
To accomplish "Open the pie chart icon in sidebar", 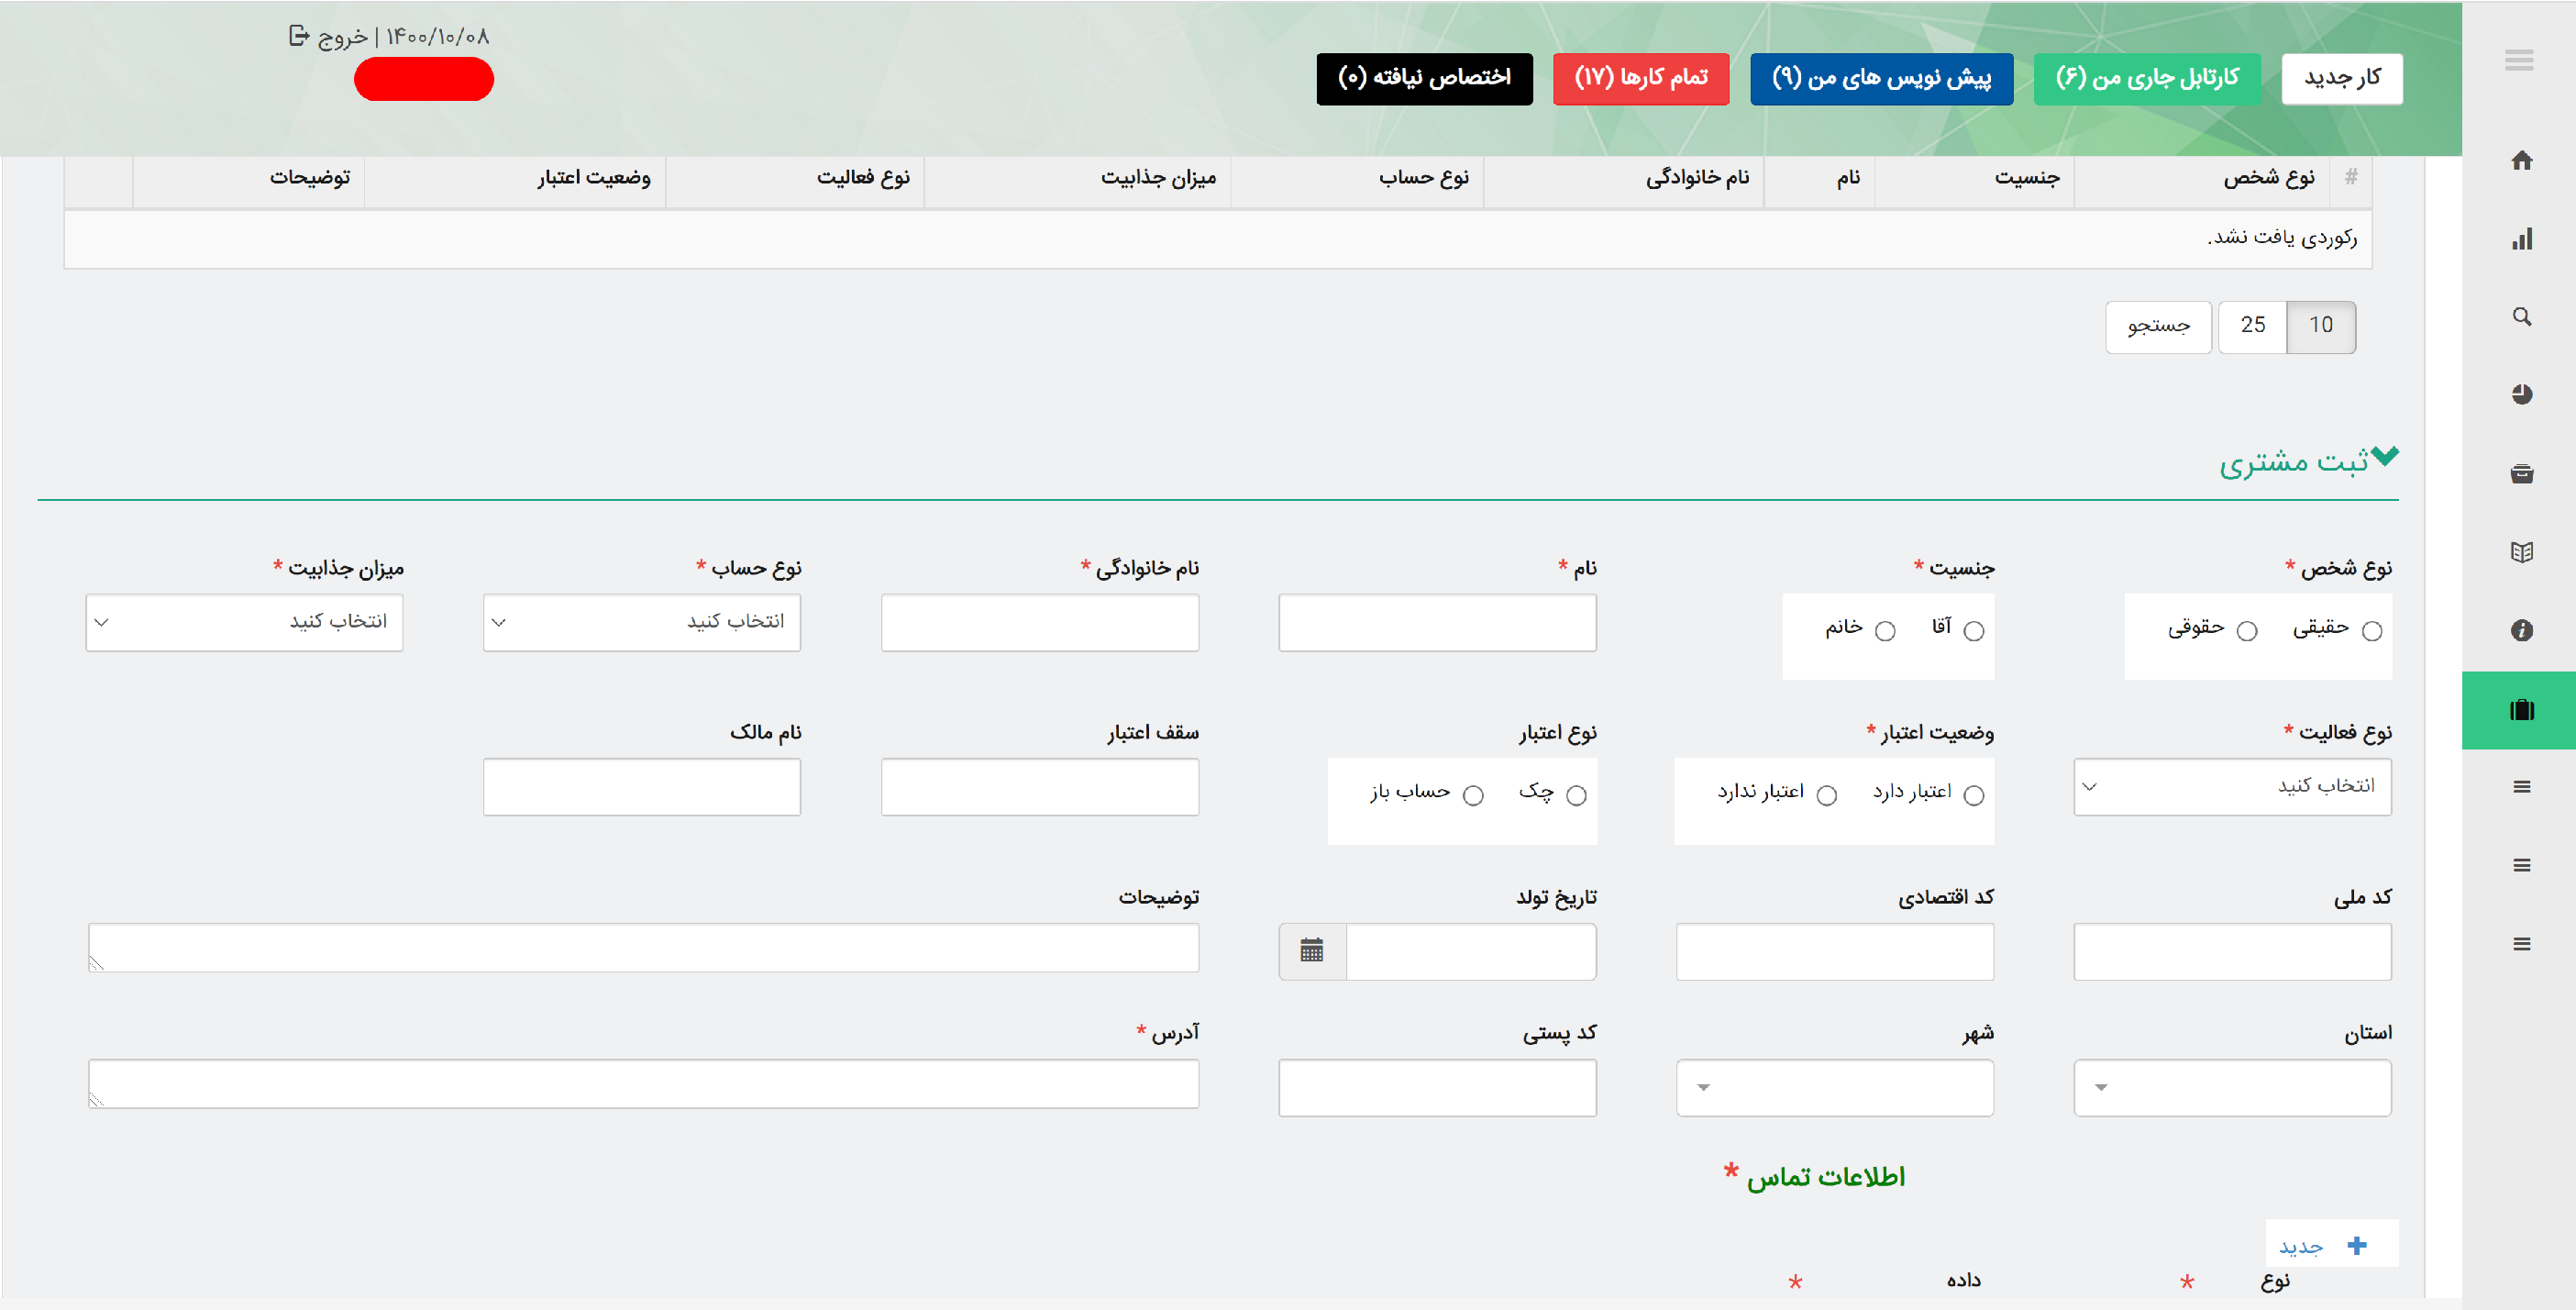I will coord(2521,394).
